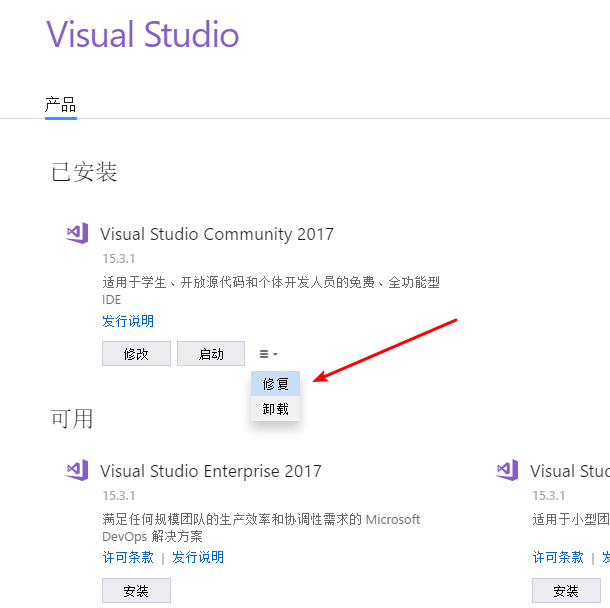Click the partially visible third product's Visual Studio icon
Image resolution: width=610 pixels, height=608 pixels.
[x=507, y=470]
